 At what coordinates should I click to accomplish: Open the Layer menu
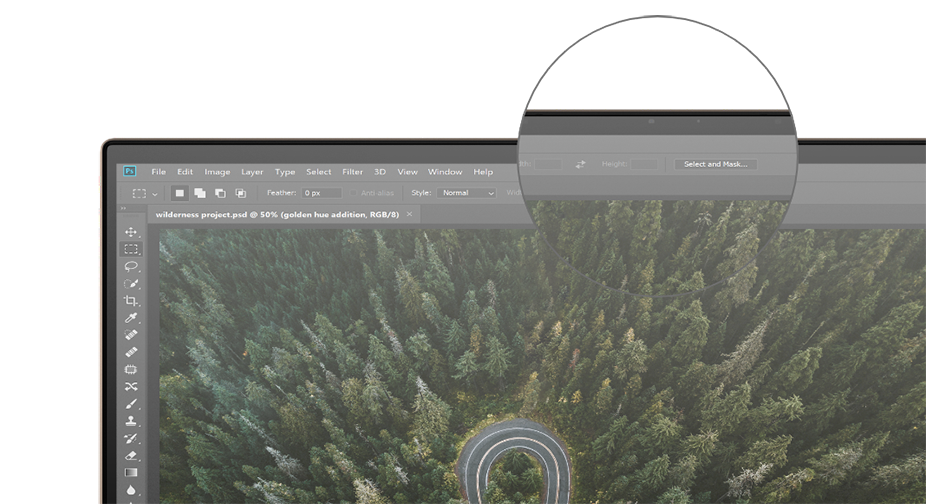pyautogui.click(x=252, y=172)
